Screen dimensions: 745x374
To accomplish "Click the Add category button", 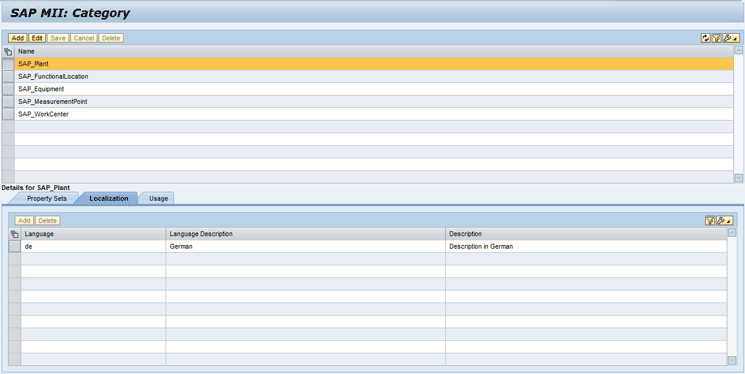I will click(18, 38).
